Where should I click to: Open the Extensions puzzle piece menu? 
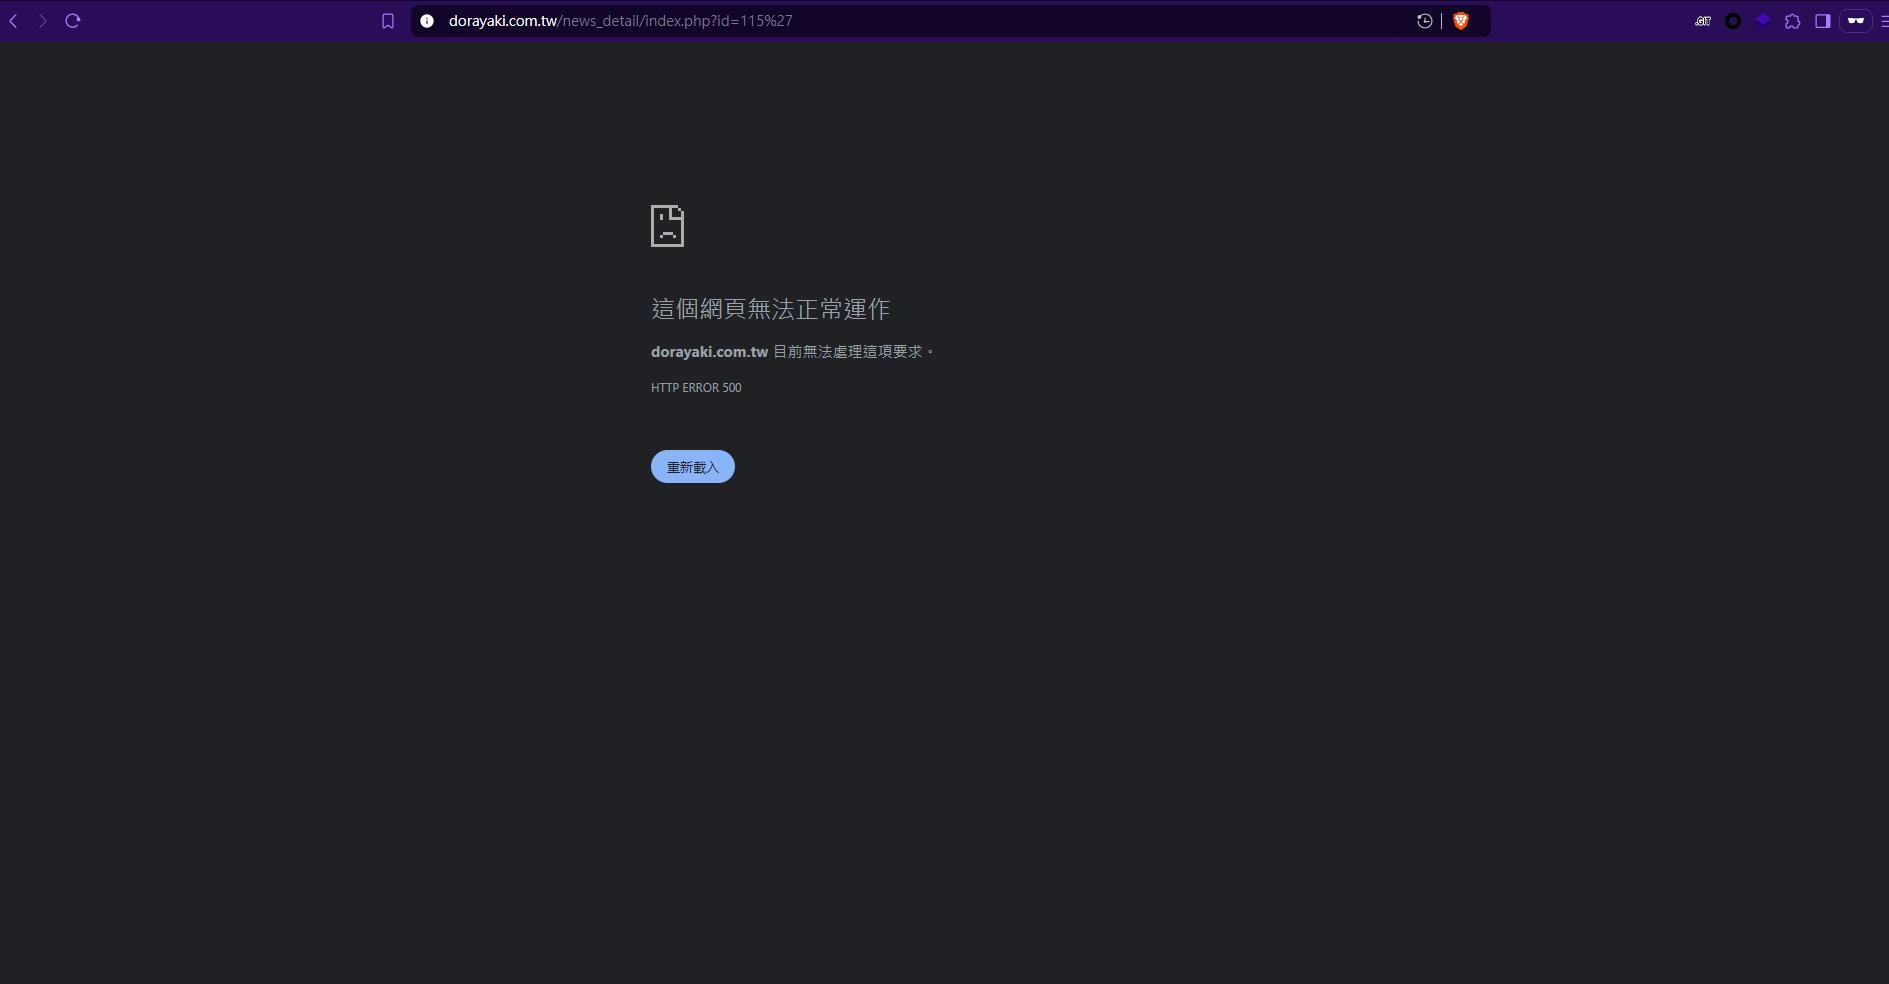click(x=1793, y=21)
